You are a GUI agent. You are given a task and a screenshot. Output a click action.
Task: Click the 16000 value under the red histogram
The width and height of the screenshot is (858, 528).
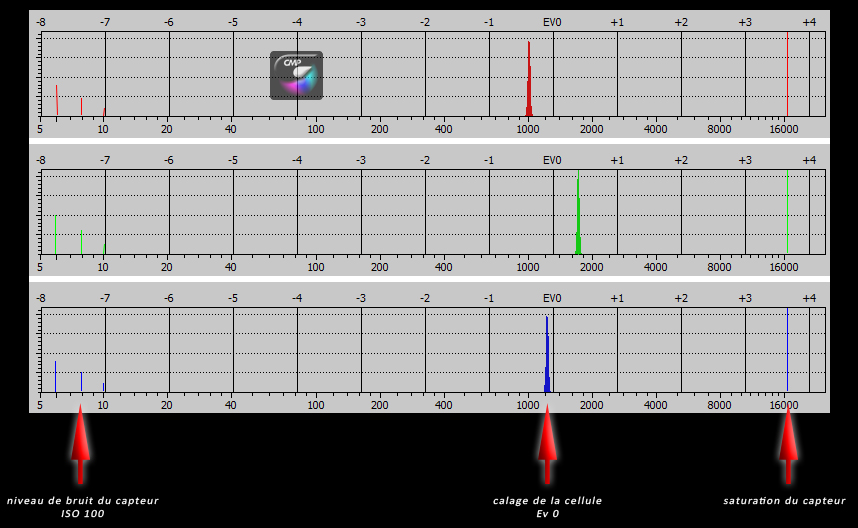(x=784, y=129)
